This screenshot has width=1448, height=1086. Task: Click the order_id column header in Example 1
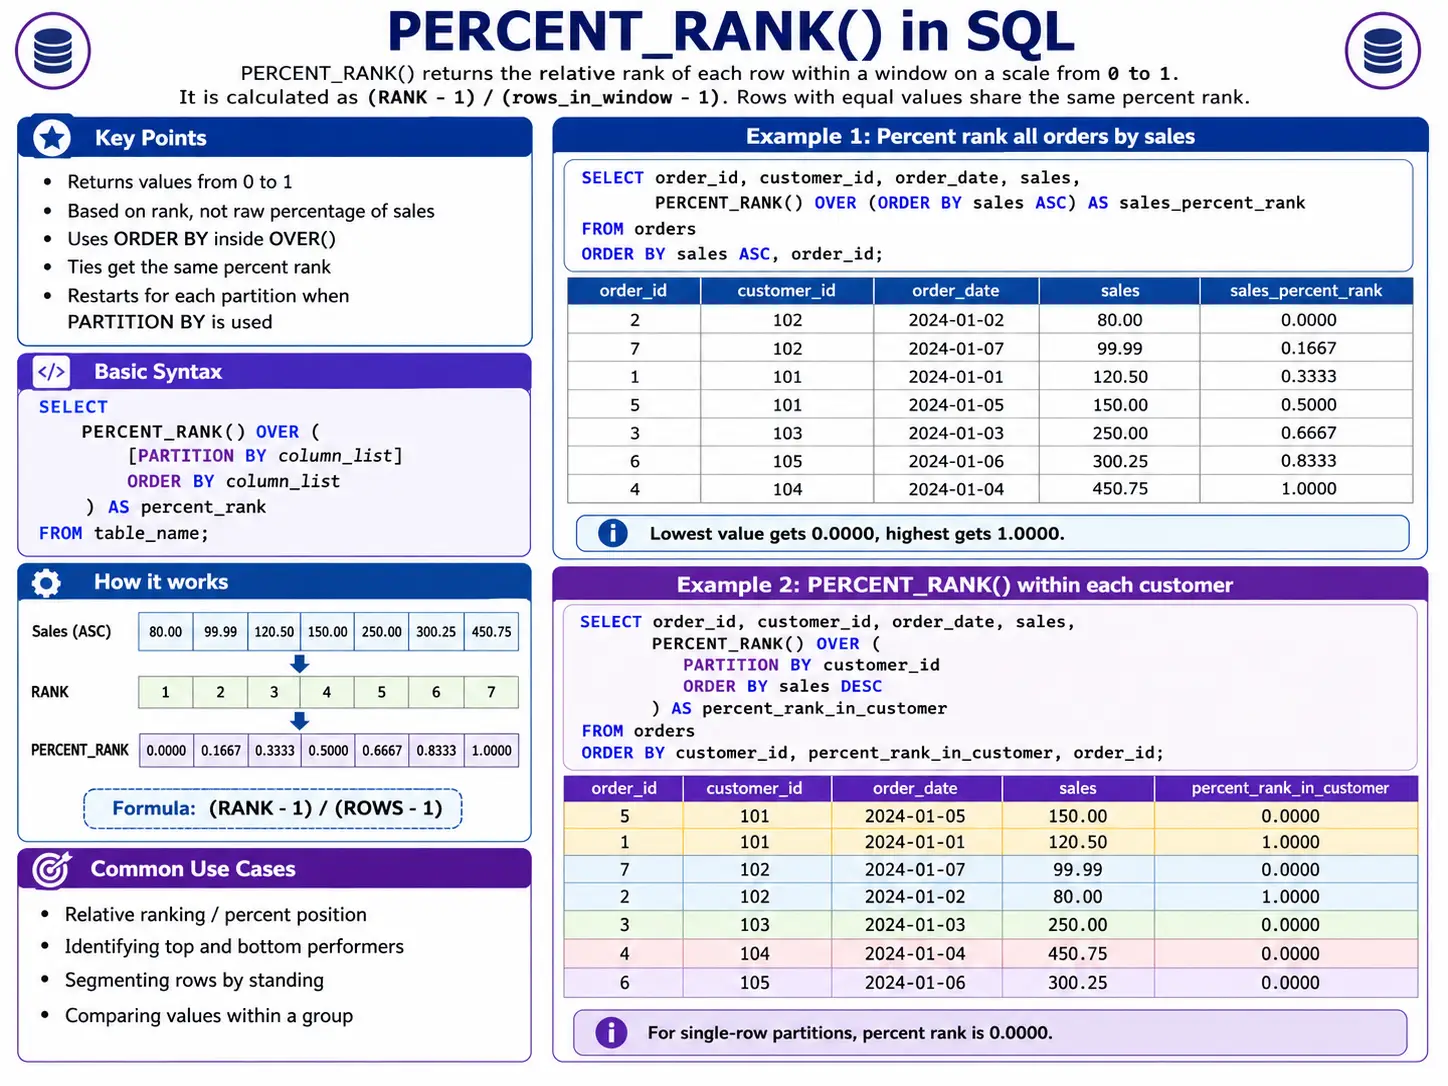[634, 291]
